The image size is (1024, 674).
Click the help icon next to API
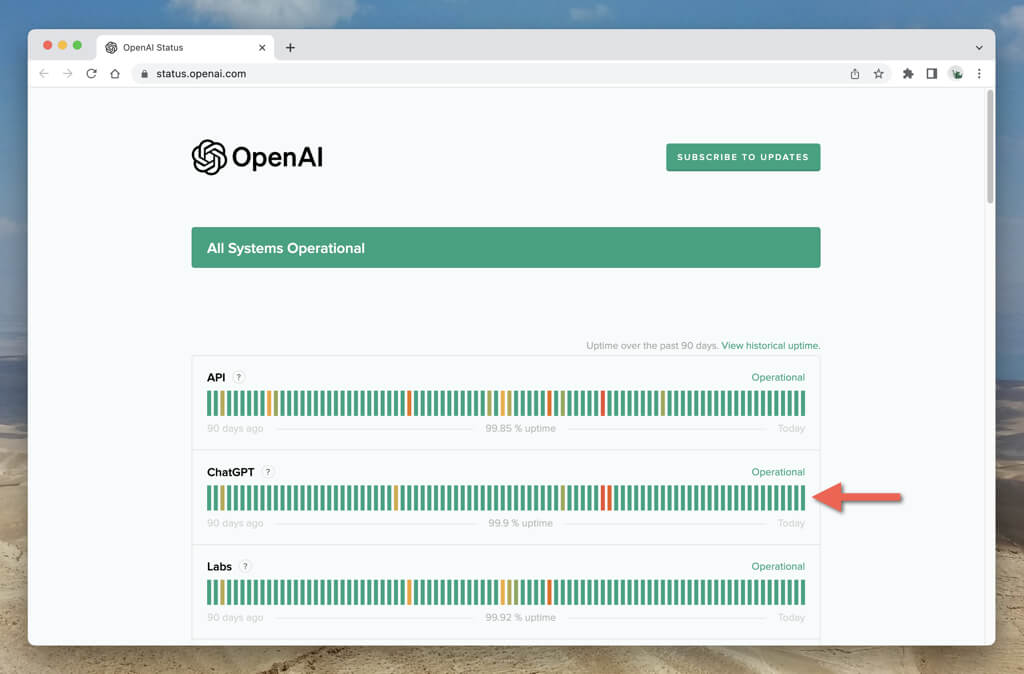[239, 377]
